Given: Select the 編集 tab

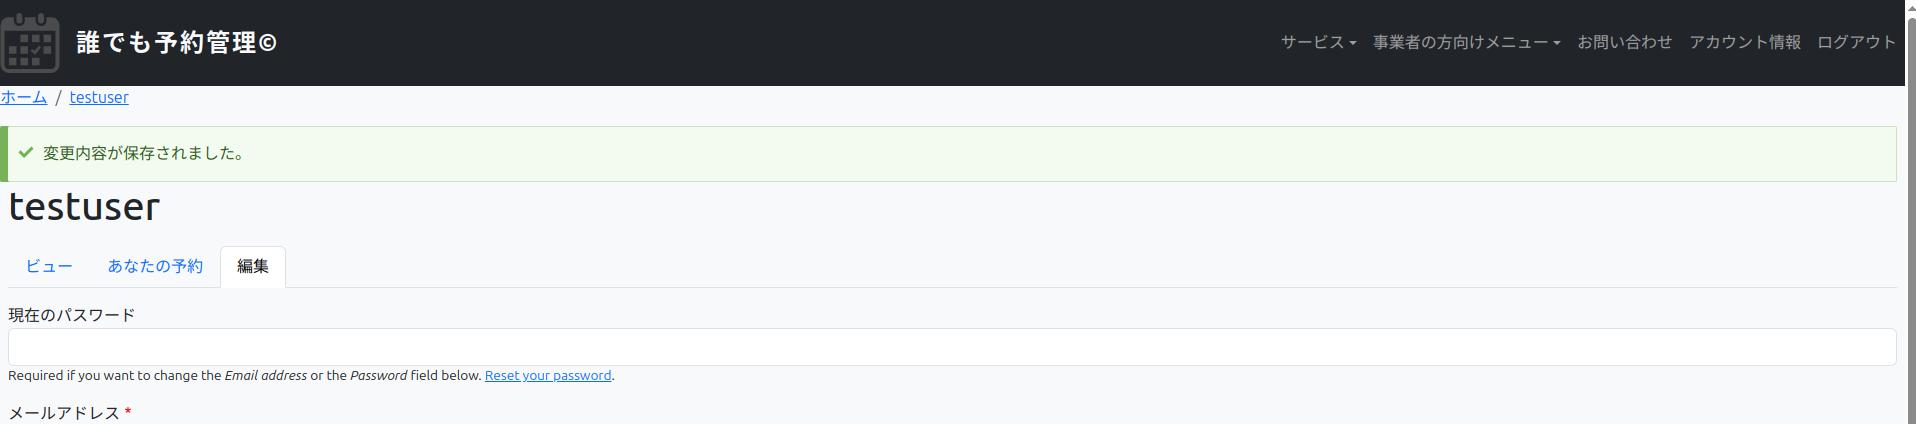Looking at the screenshot, I should (253, 266).
